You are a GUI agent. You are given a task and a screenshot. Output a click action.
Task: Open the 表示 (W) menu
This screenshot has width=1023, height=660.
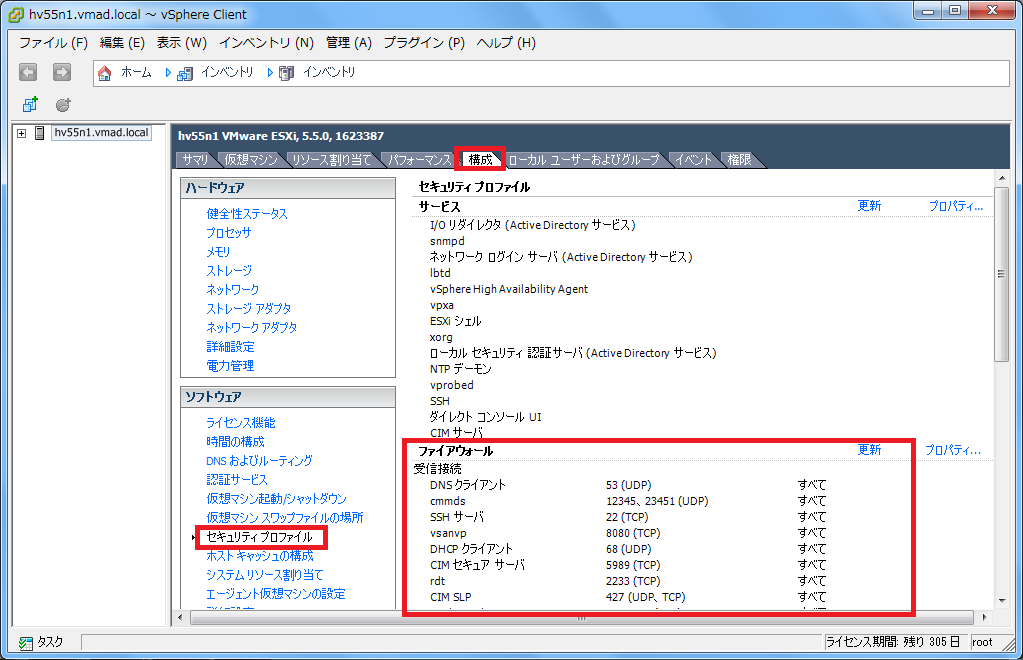pos(181,43)
